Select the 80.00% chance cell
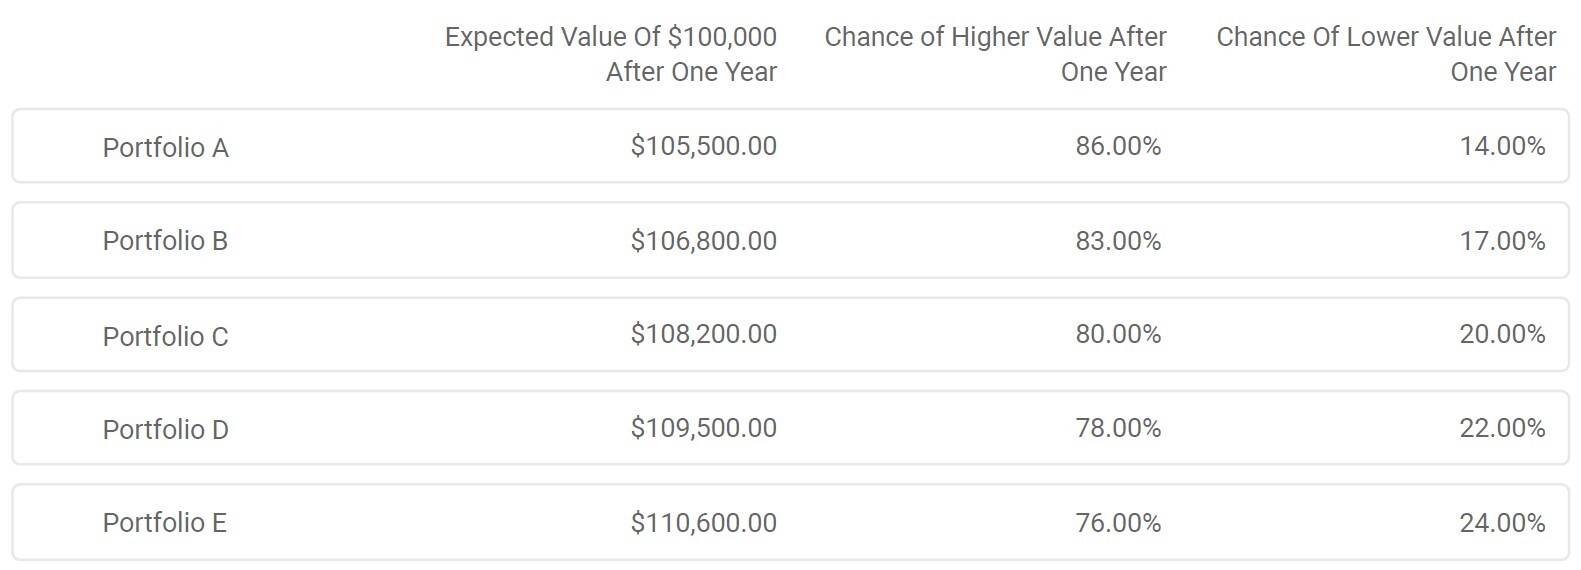Image resolution: width=1581 pixels, height=570 pixels. (1118, 334)
